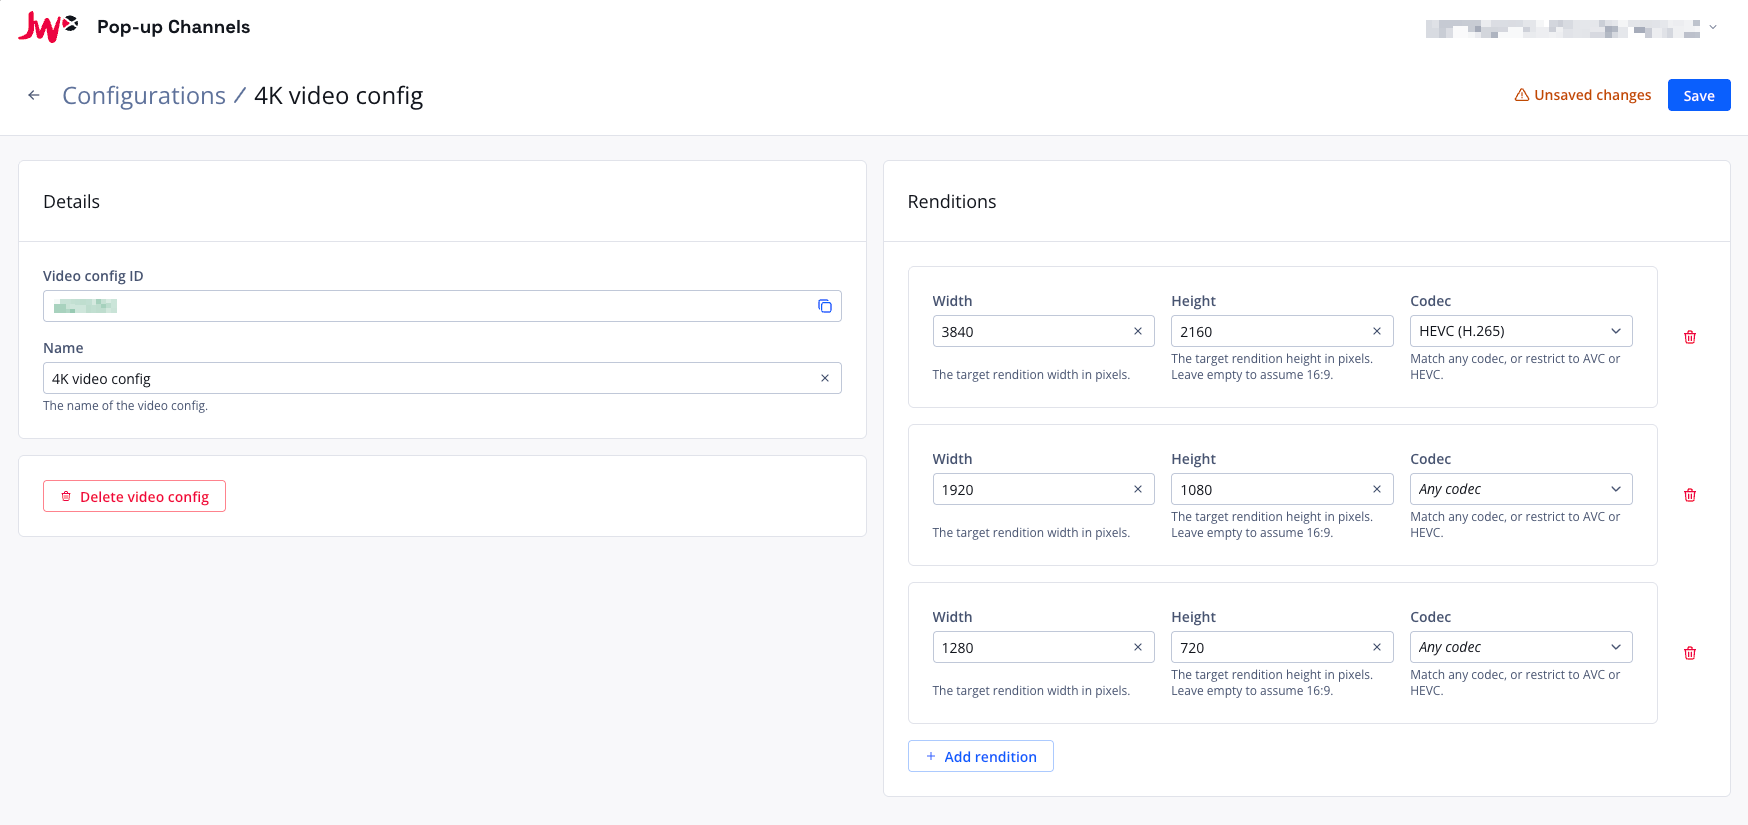Click the Save button

tap(1699, 95)
